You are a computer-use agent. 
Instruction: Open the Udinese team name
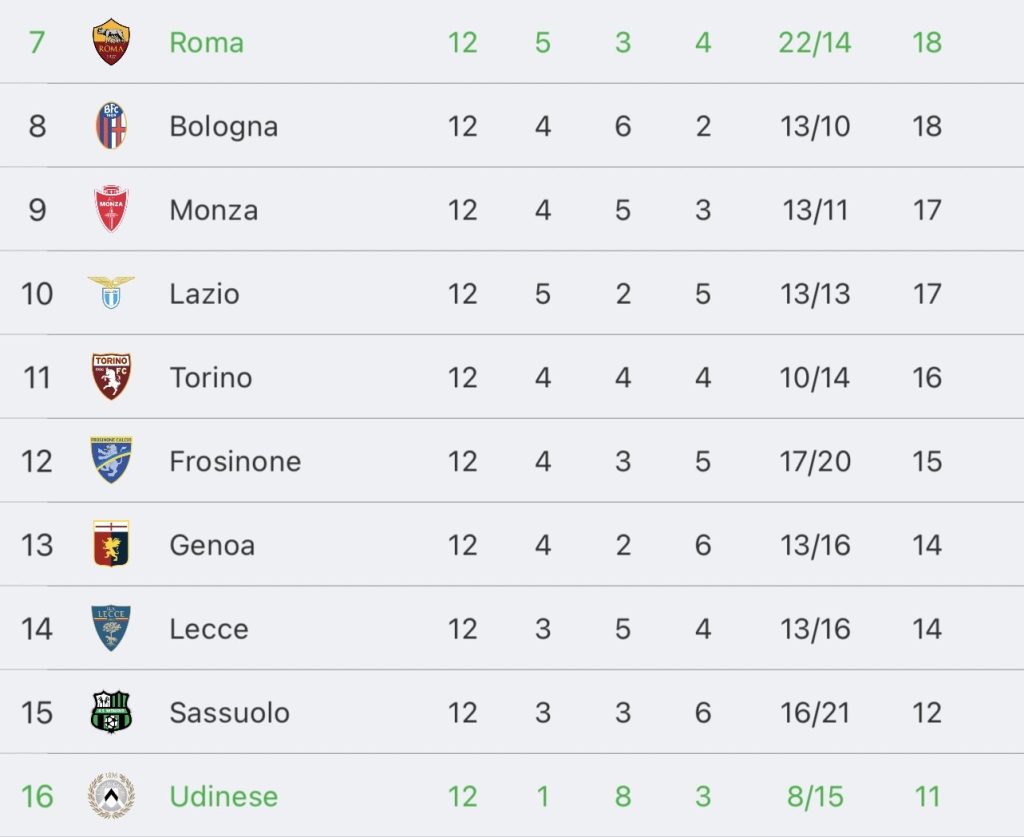pyautogui.click(x=223, y=797)
